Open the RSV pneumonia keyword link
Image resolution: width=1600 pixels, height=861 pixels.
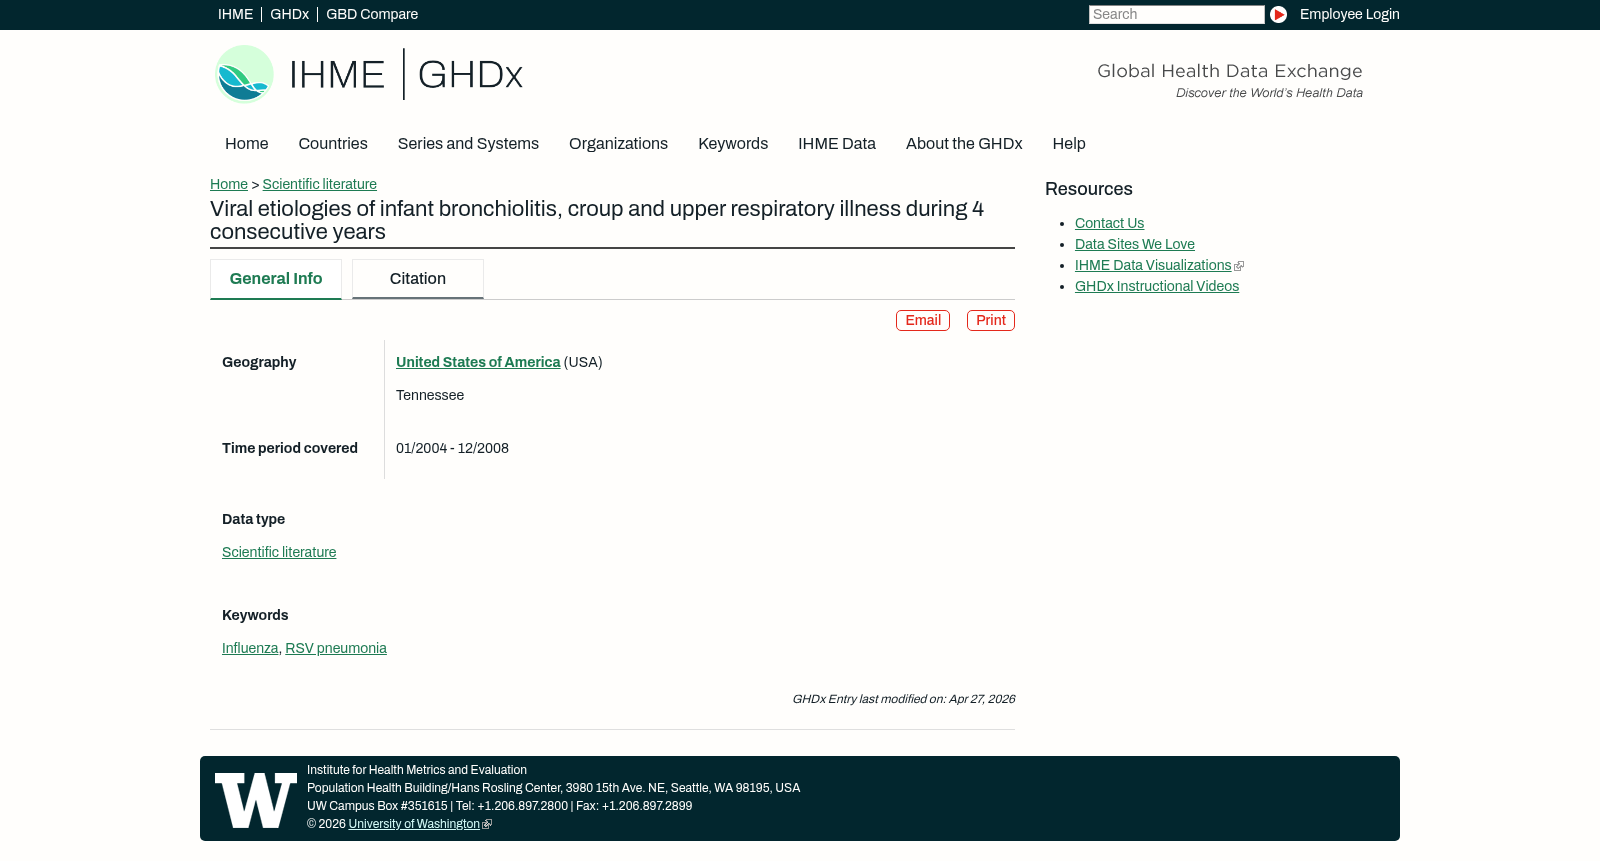[336, 649]
